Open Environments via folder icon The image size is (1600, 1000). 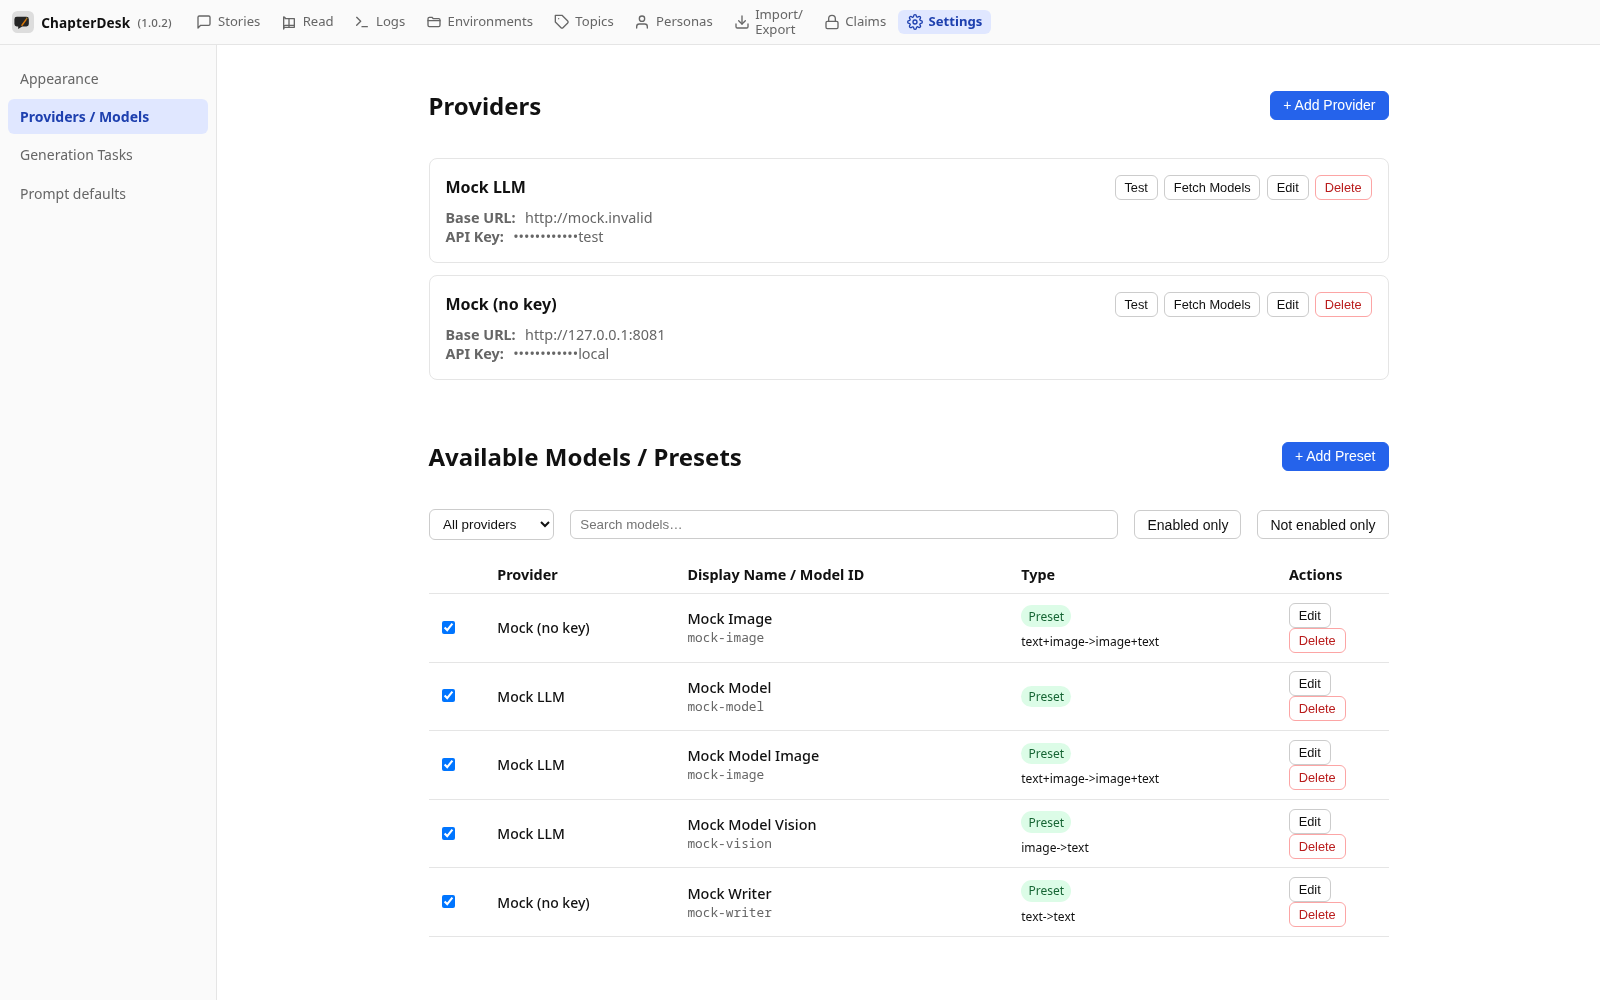pos(434,22)
